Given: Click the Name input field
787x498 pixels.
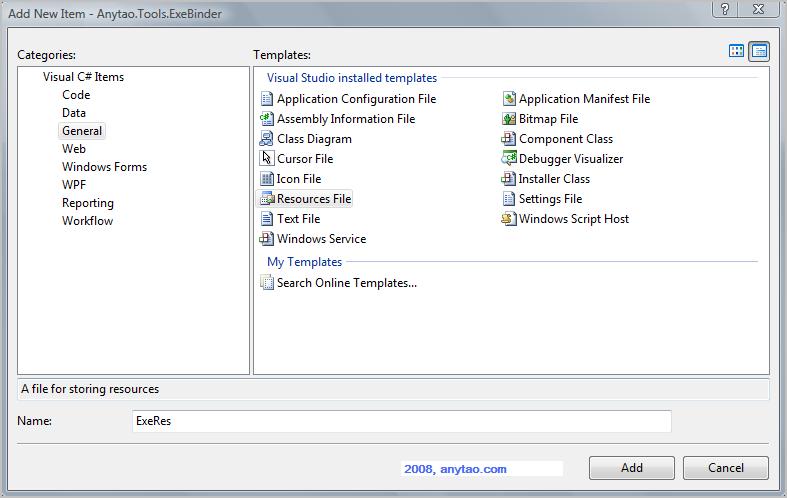Looking at the screenshot, I should pos(401,421).
